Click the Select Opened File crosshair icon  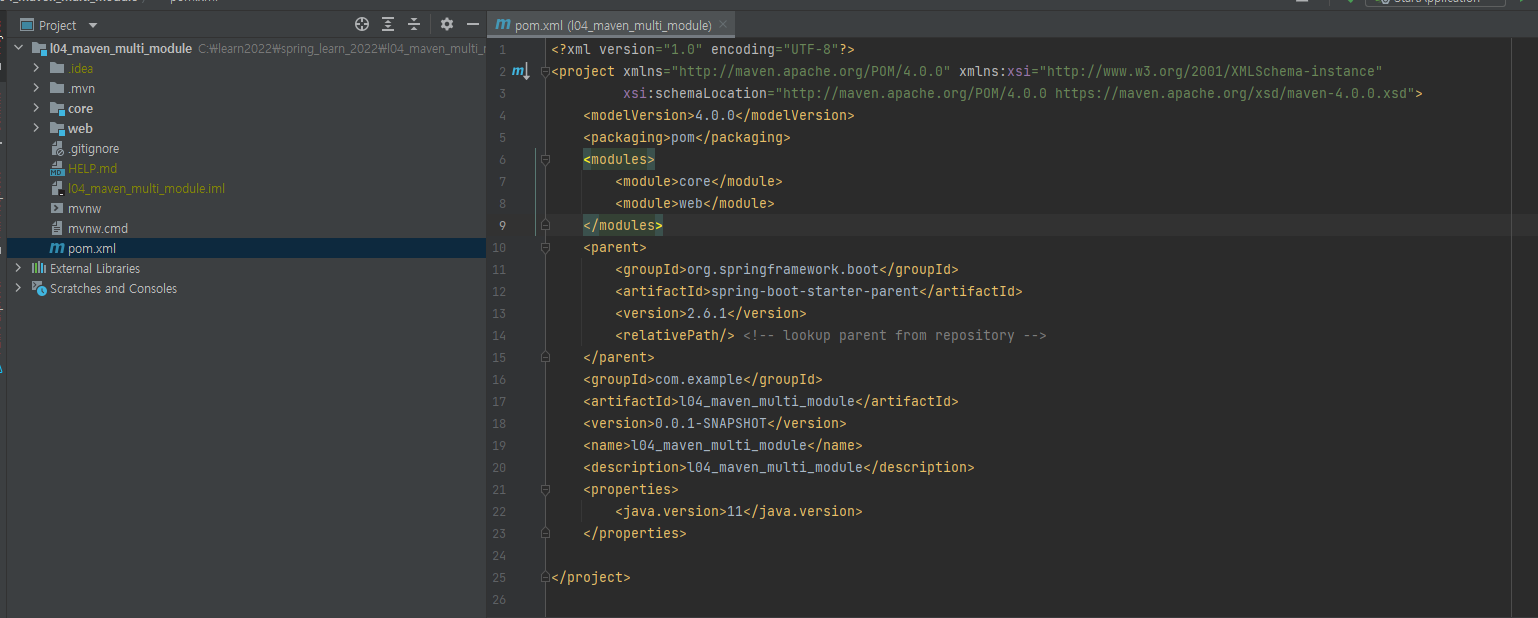(x=362, y=24)
